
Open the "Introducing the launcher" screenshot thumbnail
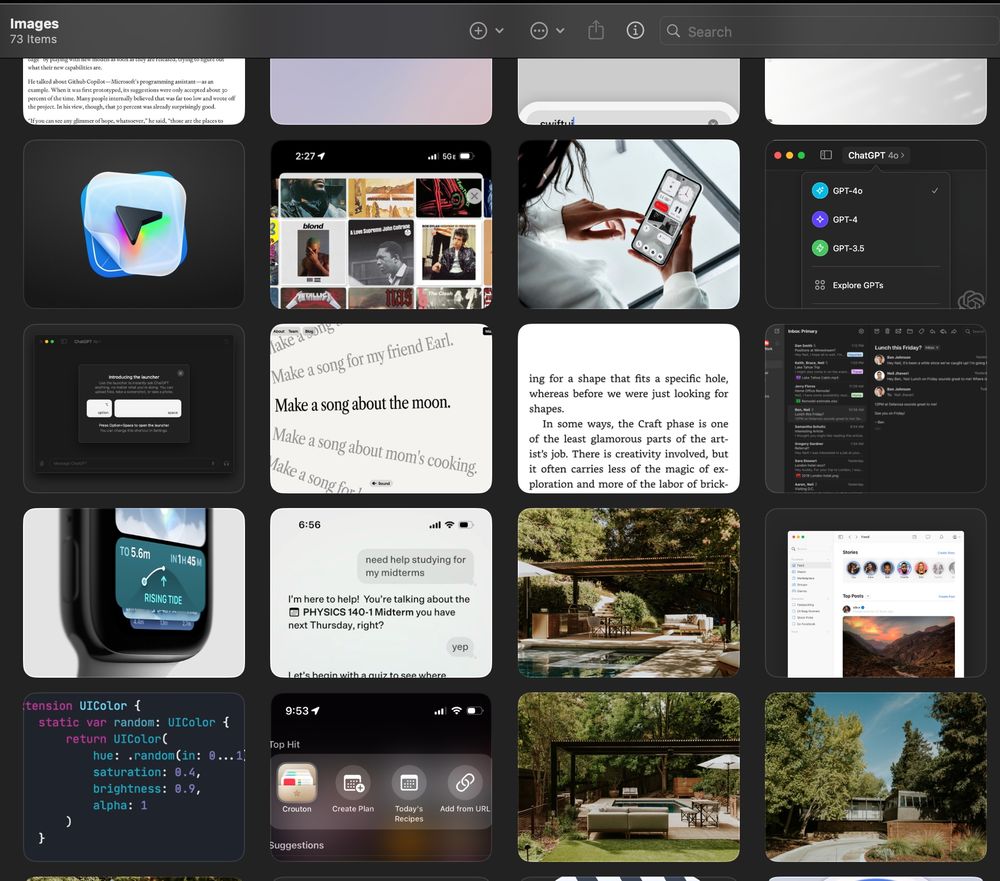click(x=134, y=408)
